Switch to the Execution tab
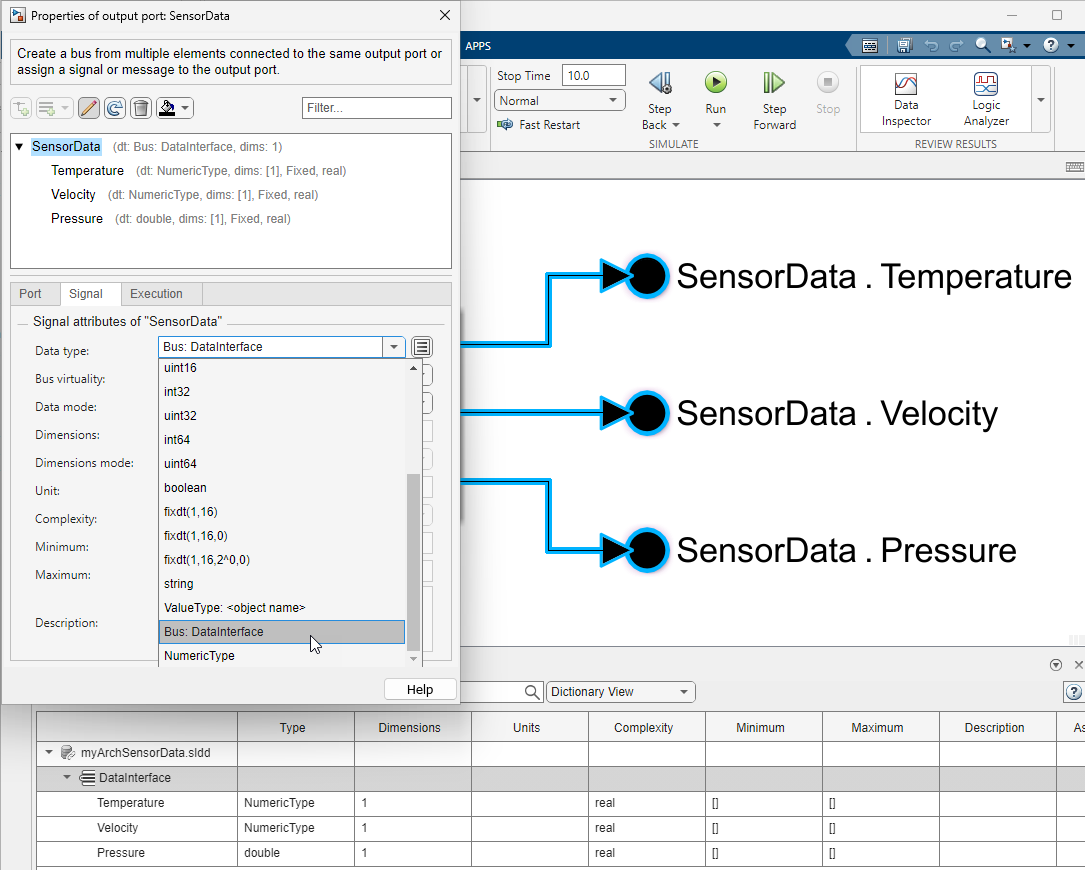Screen dimensions: 1085x870 157,293
